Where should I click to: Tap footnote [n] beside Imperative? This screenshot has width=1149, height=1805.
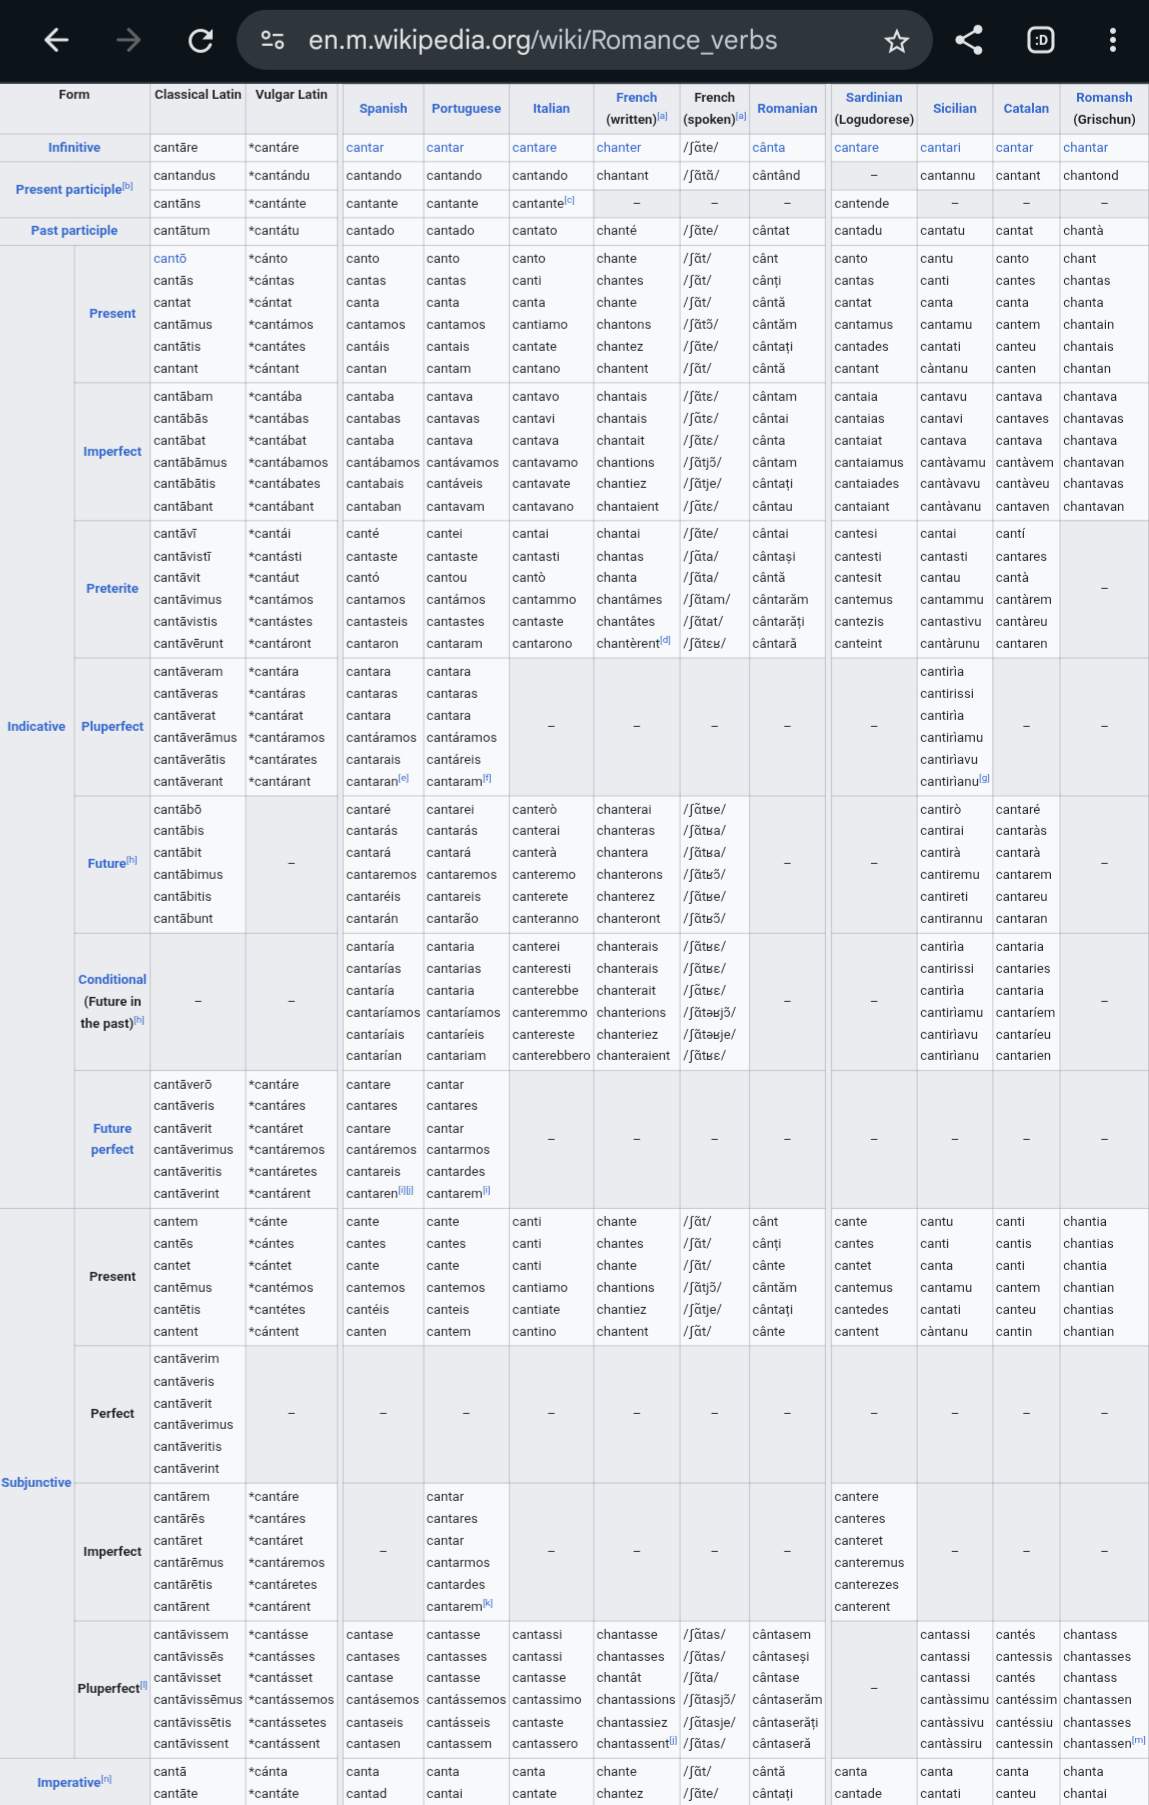click(107, 1779)
